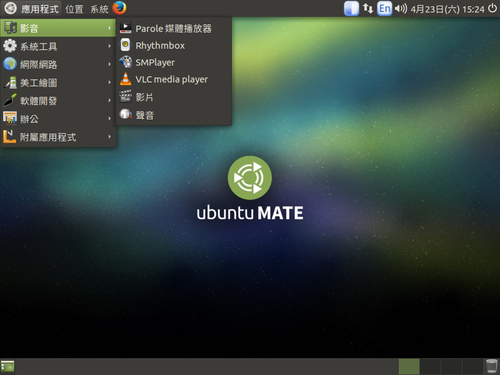Image resolution: width=500 pixels, height=375 pixels.
Task: Switch to the fourth workspace
Action: [x=472, y=366]
